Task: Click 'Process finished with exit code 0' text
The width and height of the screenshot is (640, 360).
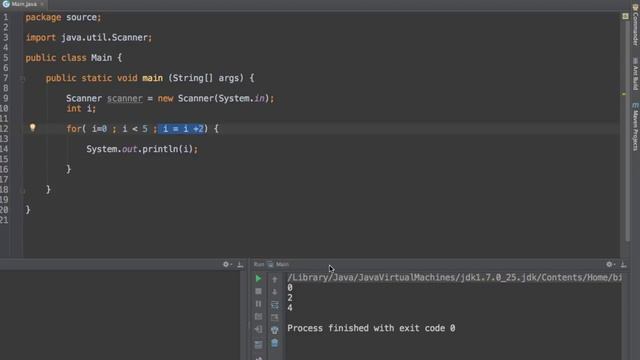Action: click(371, 328)
